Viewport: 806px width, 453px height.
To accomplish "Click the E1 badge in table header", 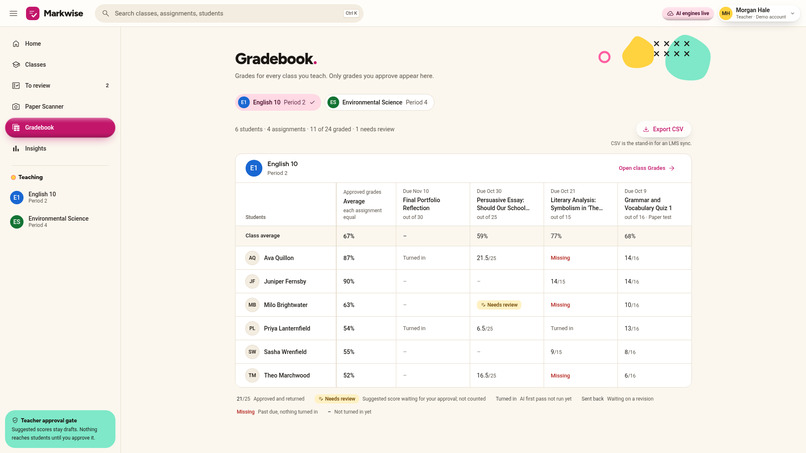I will (x=253, y=168).
